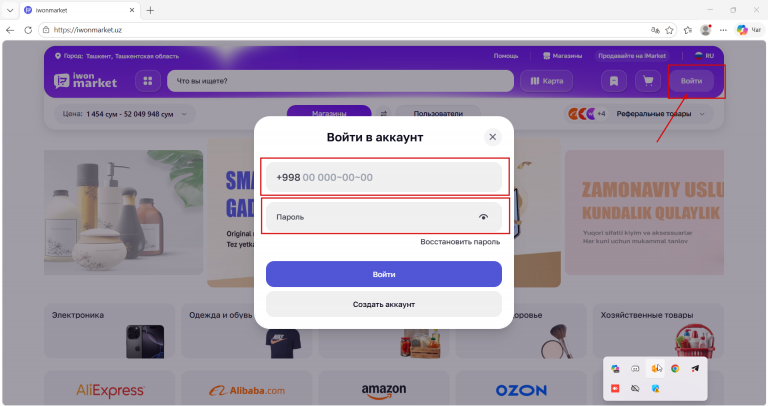Toggle password visibility eye icon
This screenshot has width=768, height=406.
click(483, 217)
